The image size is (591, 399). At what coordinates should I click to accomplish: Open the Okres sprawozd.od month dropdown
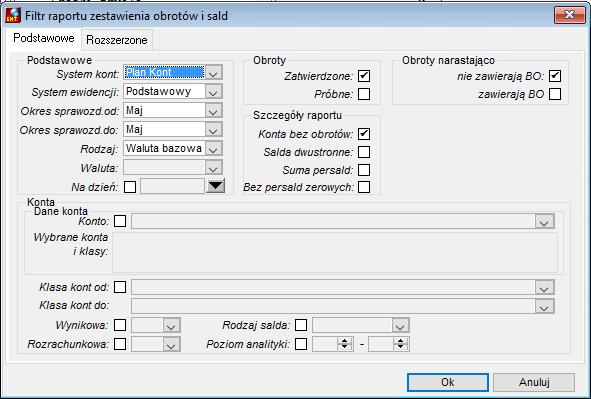(213, 110)
